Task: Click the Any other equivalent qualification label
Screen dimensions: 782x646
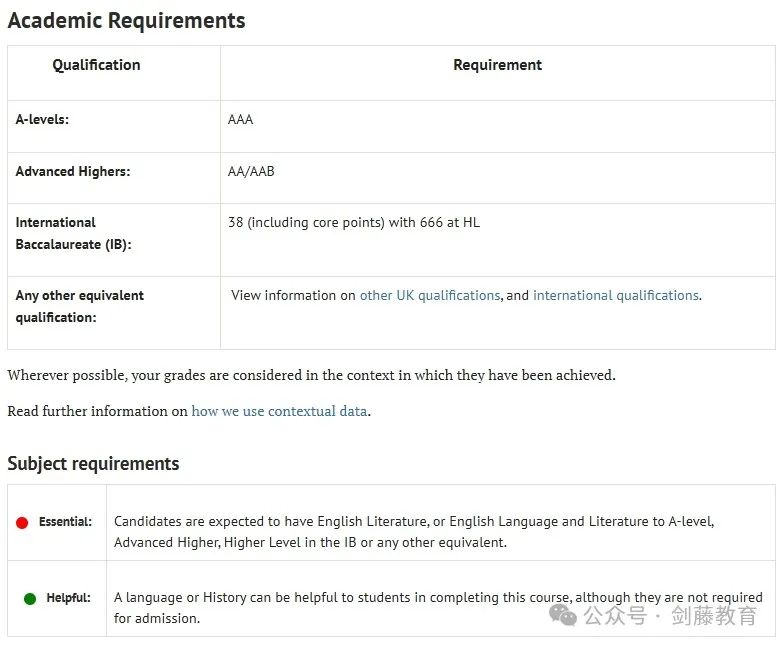Action: [x=80, y=306]
